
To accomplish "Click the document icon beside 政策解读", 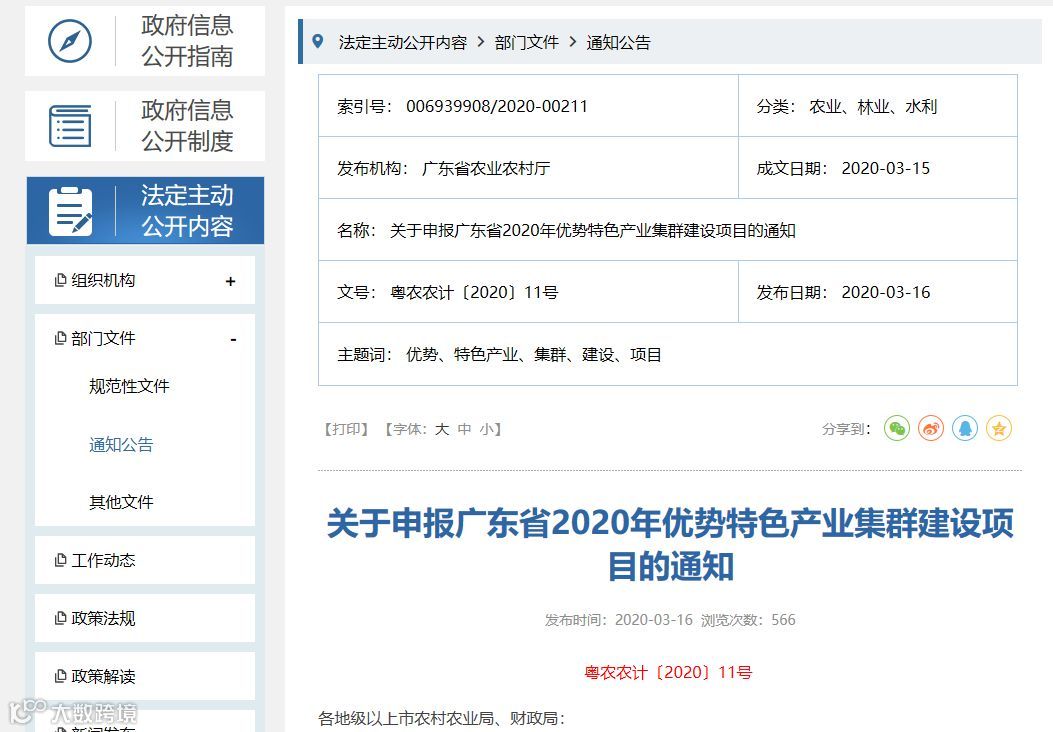I will [x=60, y=676].
